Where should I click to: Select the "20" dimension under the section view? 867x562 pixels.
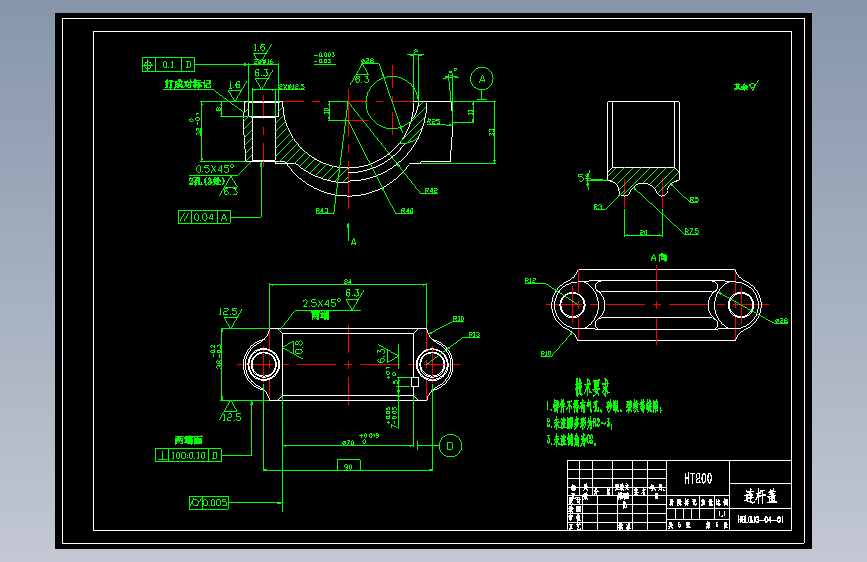tap(643, 232)
